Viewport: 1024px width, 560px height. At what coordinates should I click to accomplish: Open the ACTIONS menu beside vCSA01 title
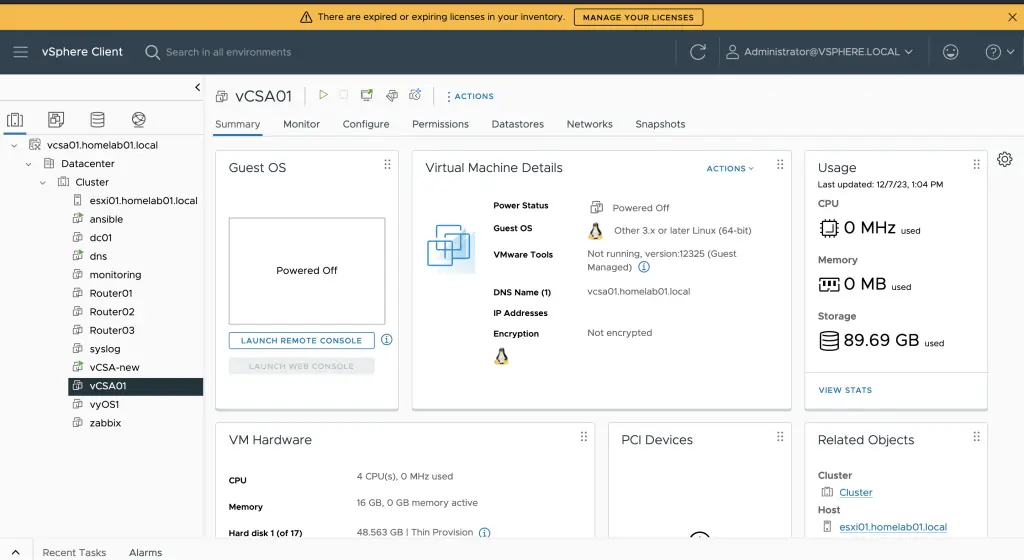470,96
